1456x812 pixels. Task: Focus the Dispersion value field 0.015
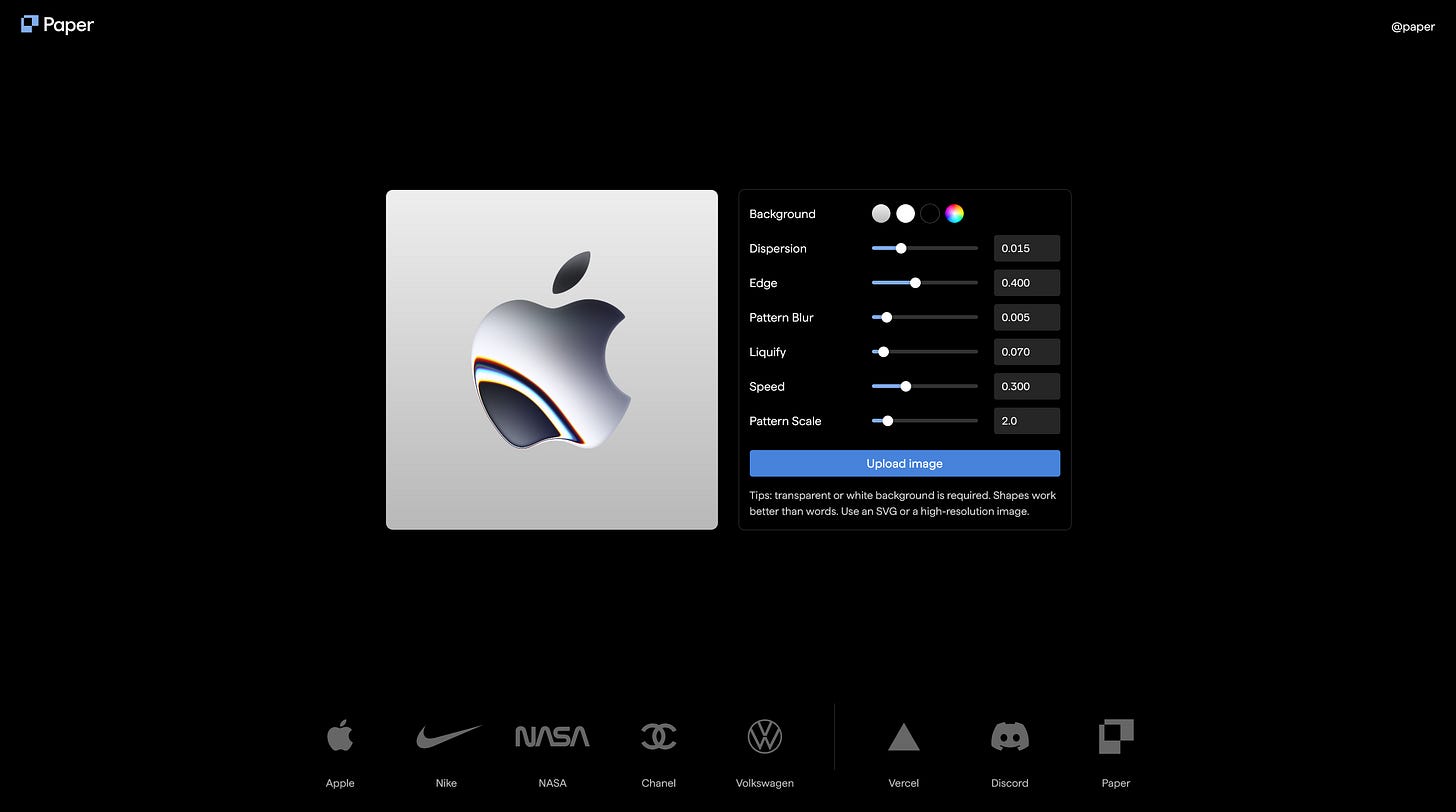tap(1027, 248)
